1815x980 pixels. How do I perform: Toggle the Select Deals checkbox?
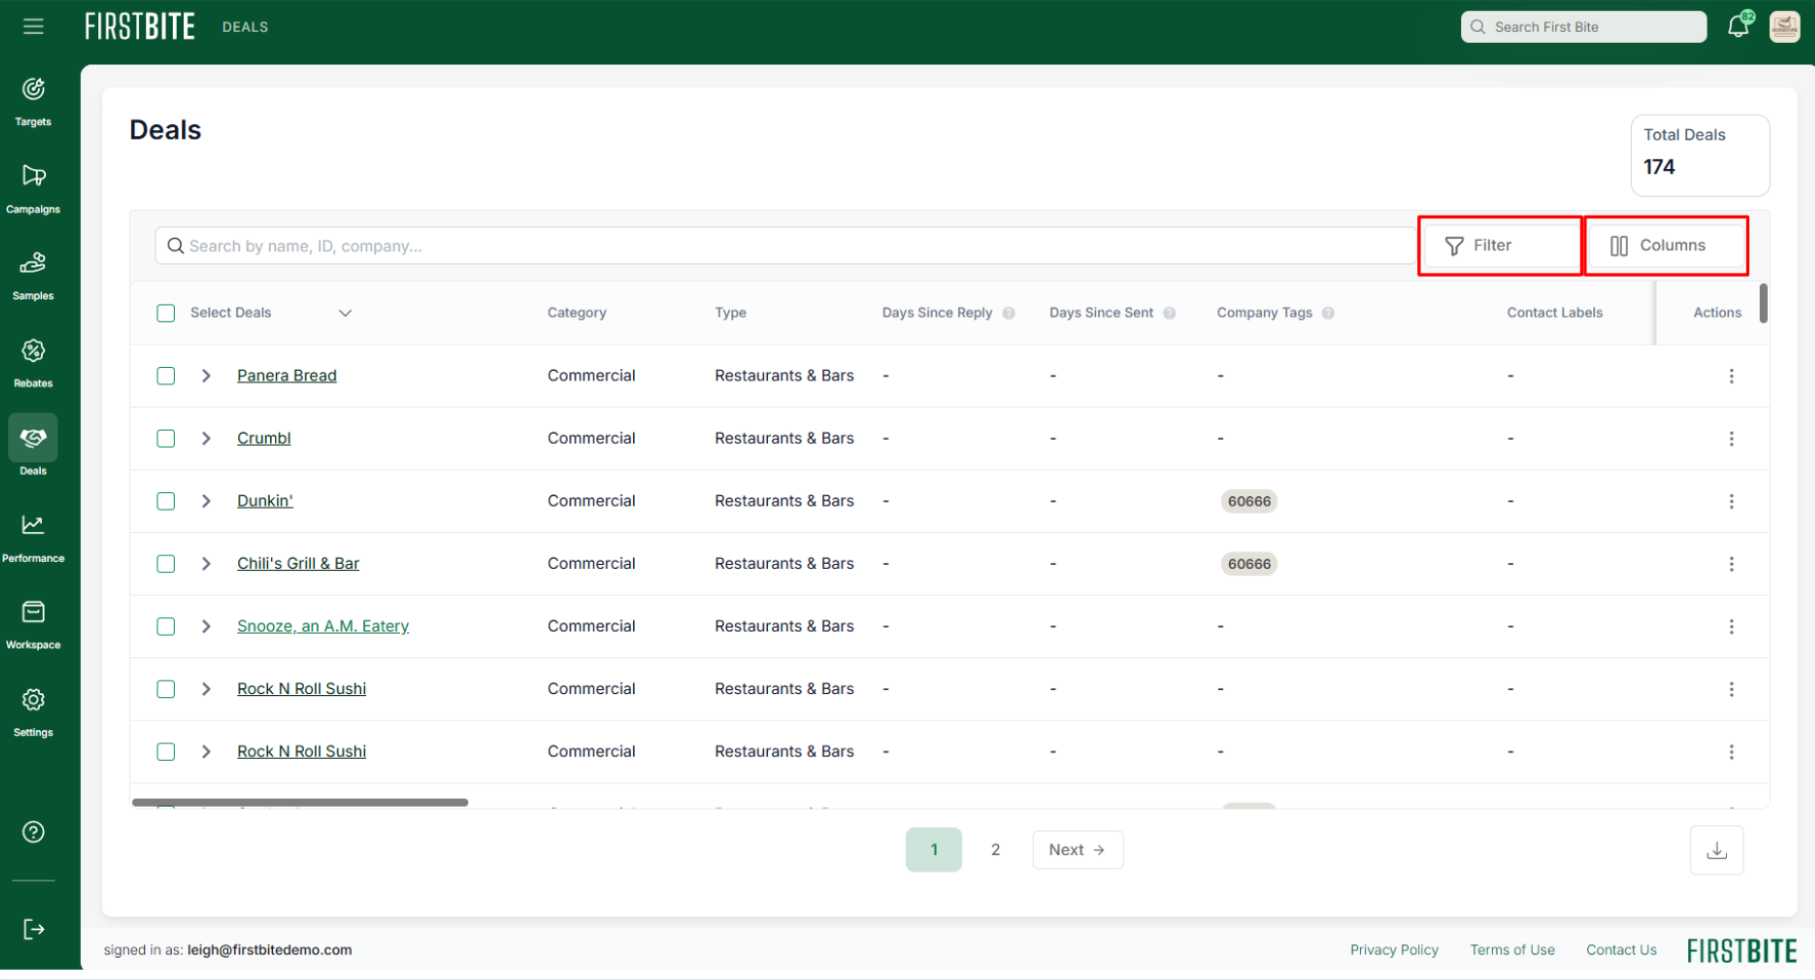pyautogui.click(x=166, y=313)
